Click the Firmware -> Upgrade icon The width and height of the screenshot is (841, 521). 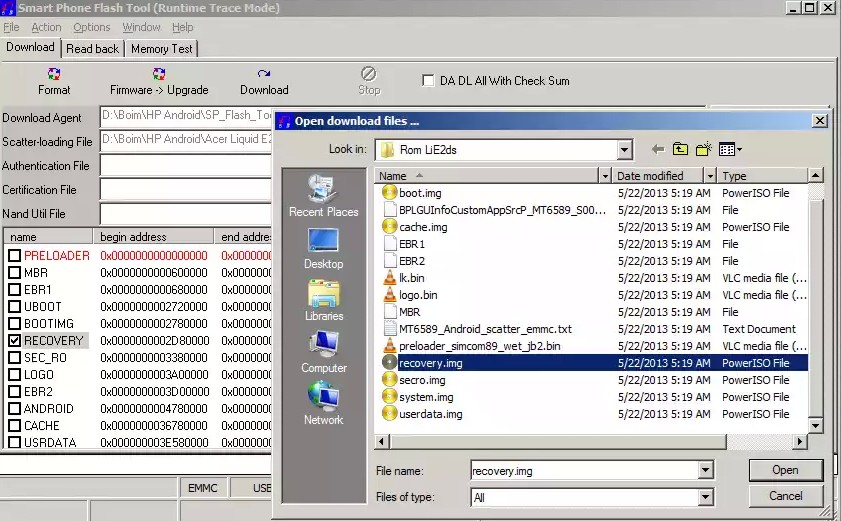click(x=159, y=74)
